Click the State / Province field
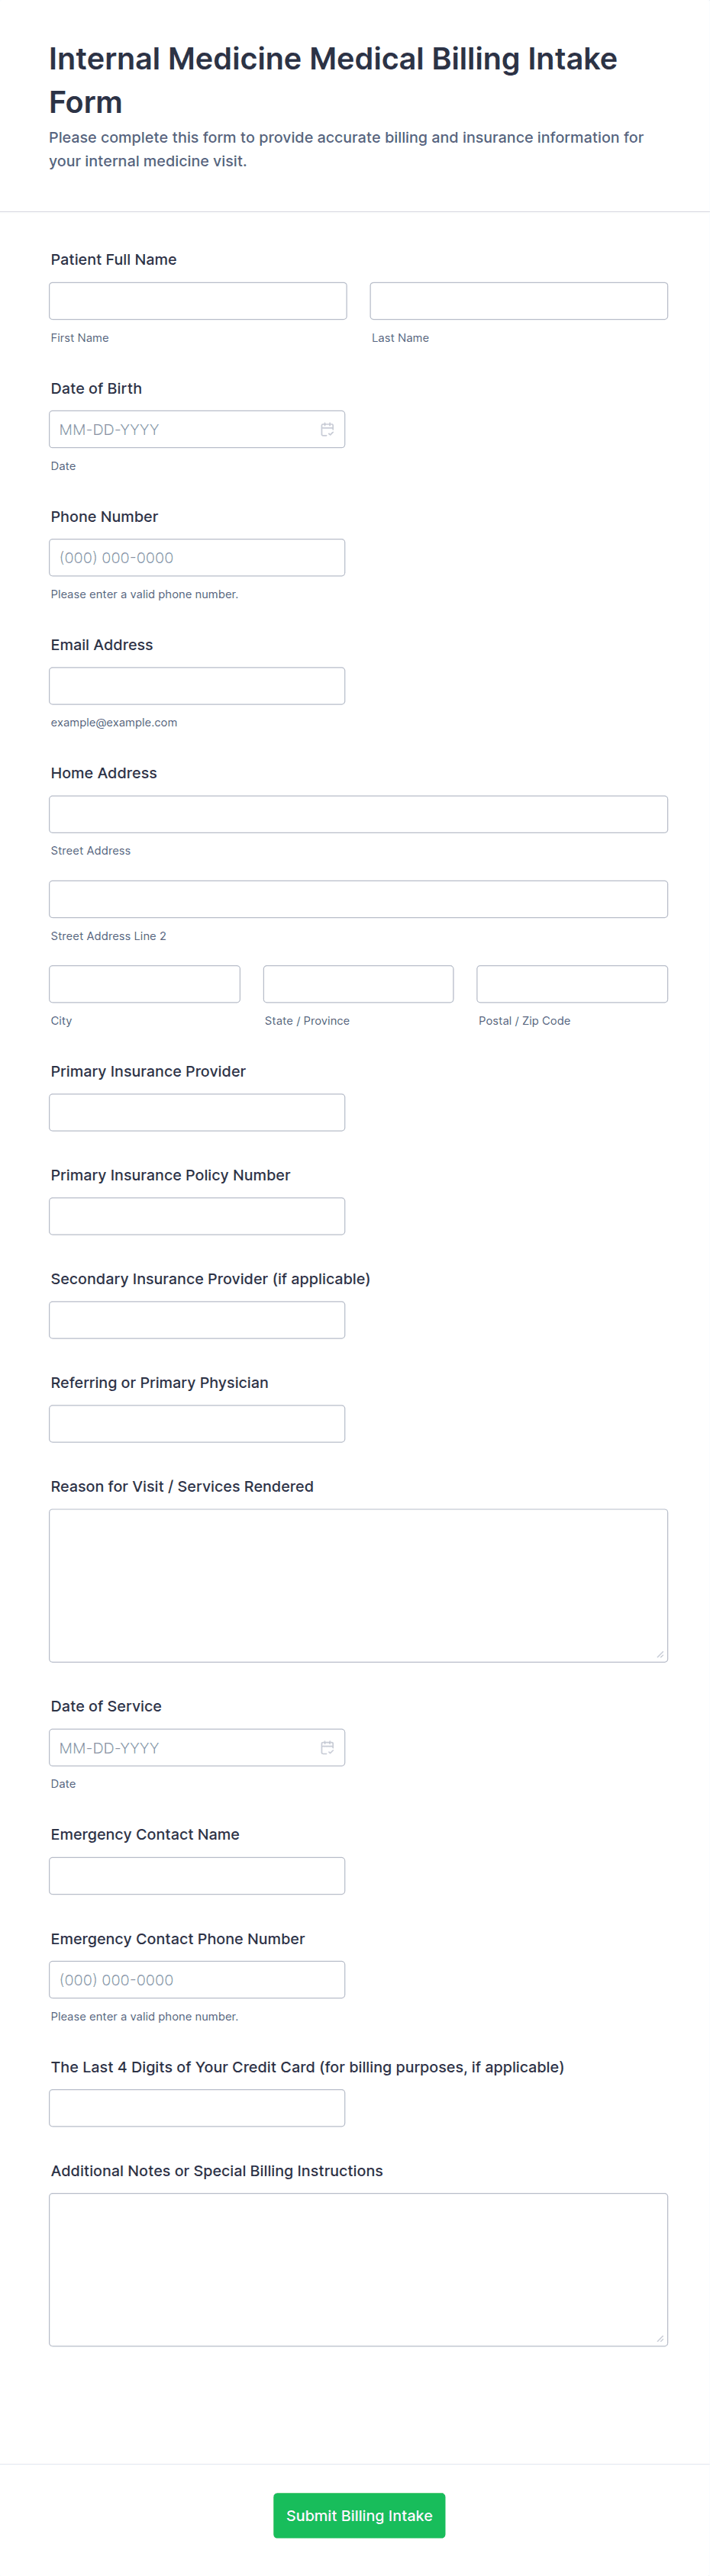 click(358, 984)
